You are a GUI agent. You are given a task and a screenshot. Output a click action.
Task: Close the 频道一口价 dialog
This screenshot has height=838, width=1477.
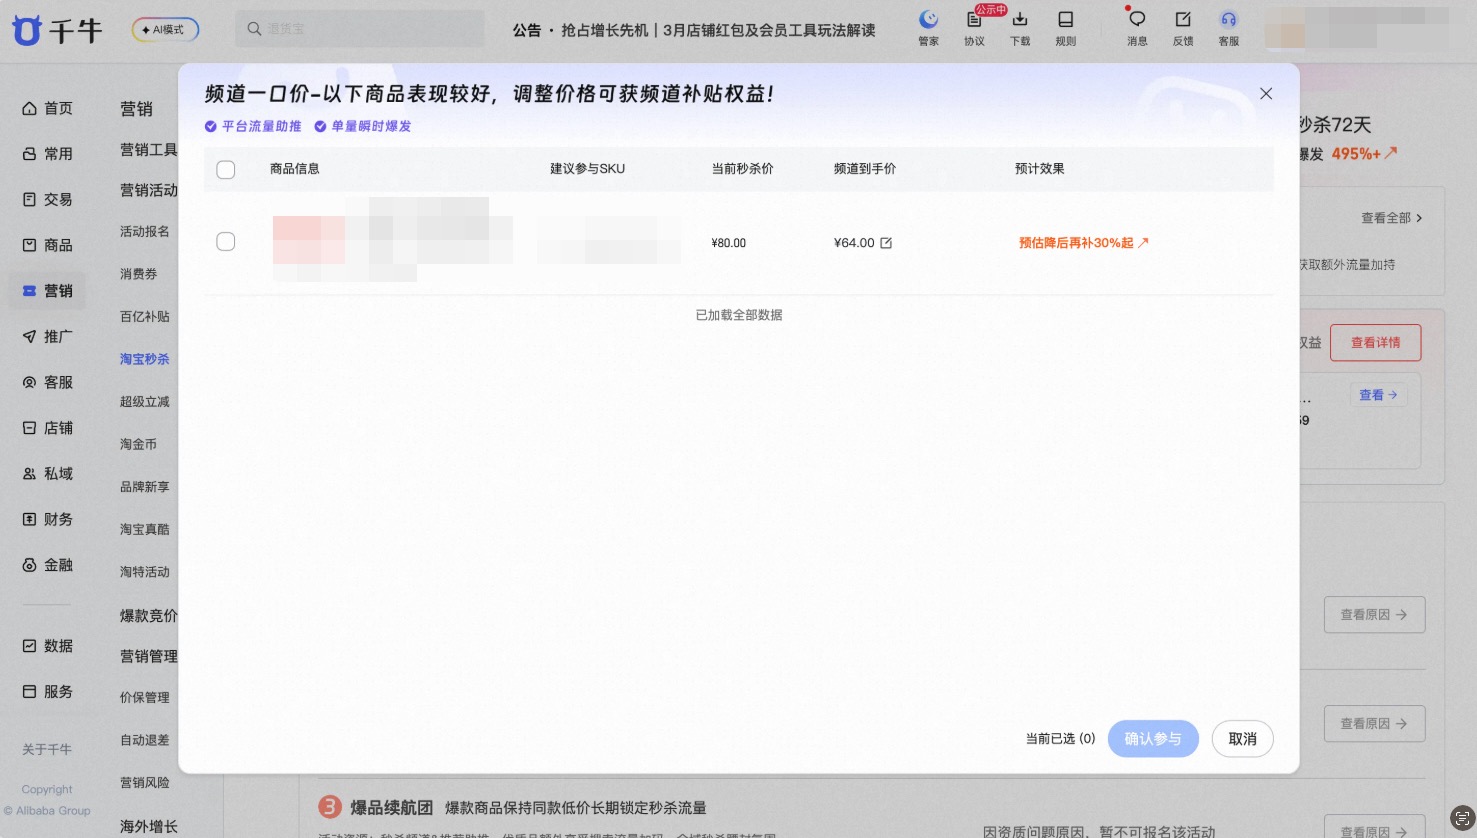[x=1266, y=93]
